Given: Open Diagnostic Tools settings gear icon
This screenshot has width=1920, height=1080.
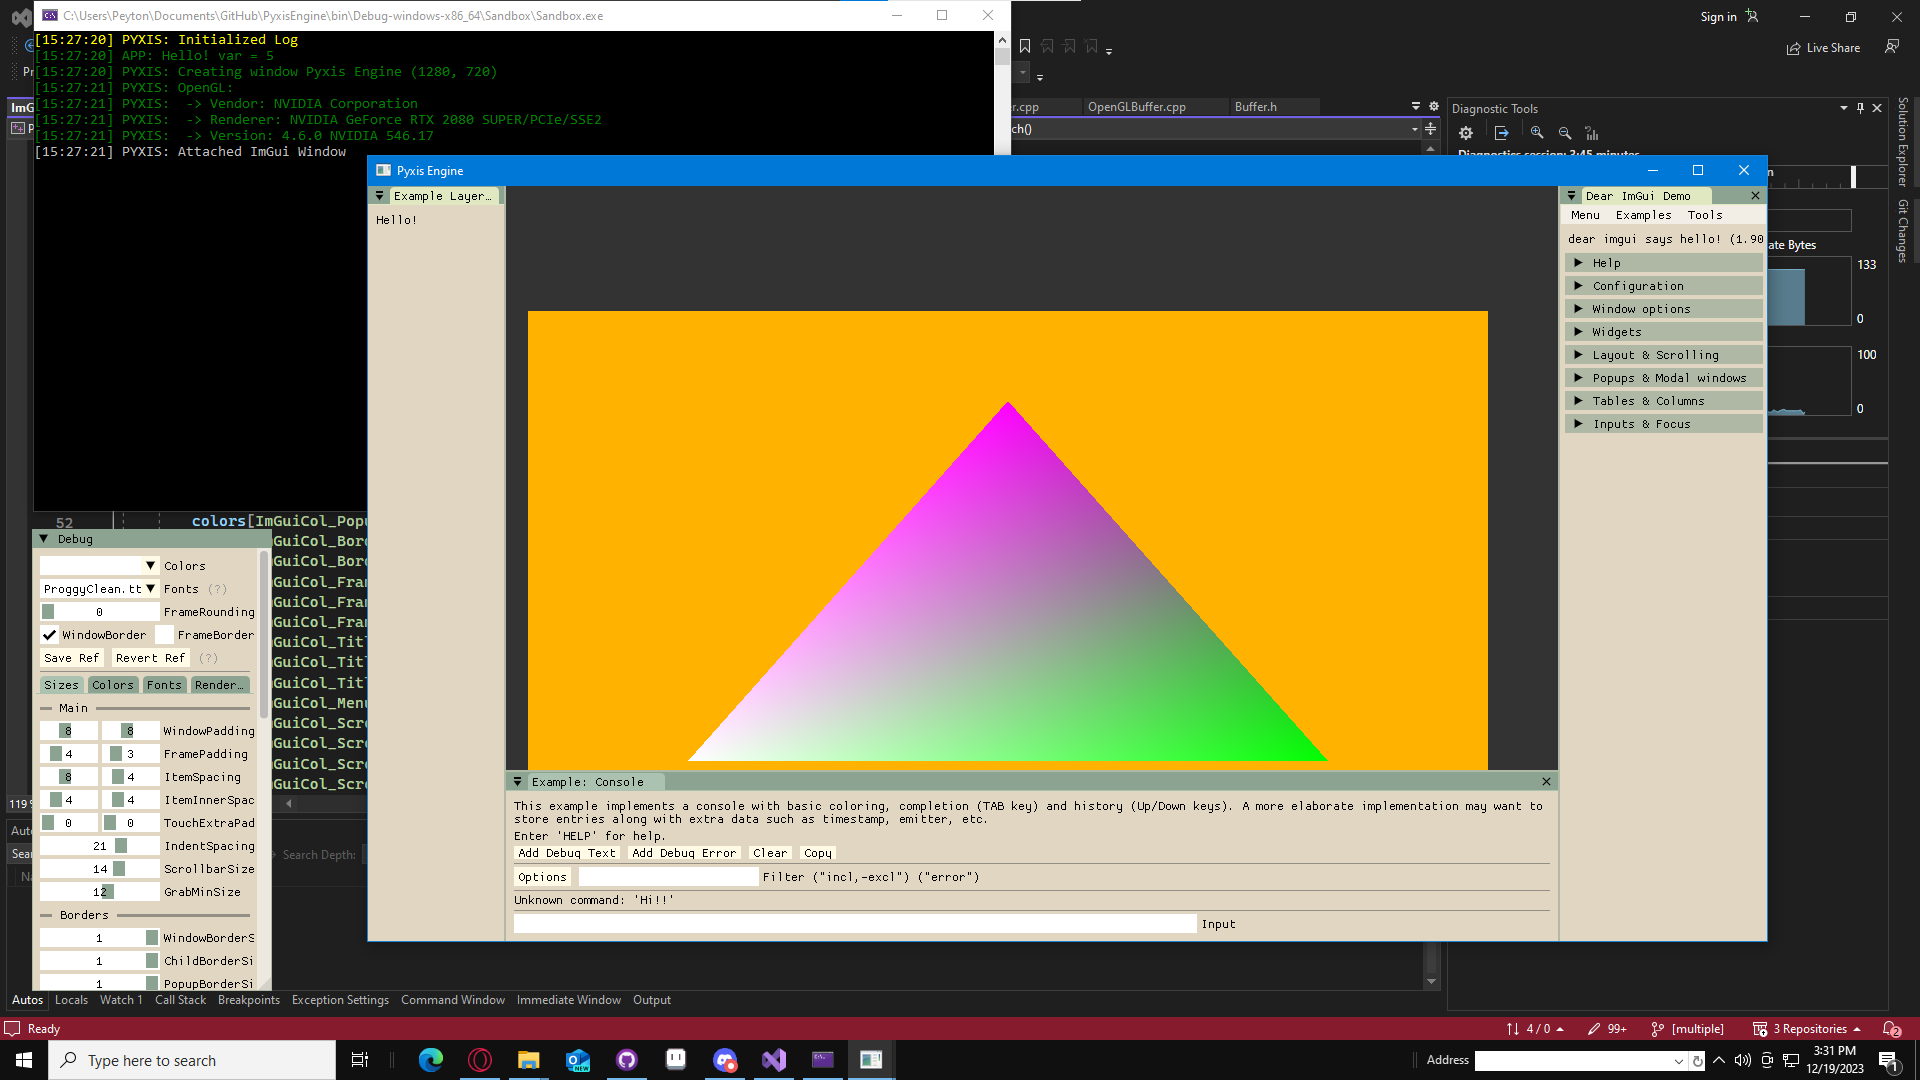Looking at the screenshot, I should pyautogui.click(x=1466, y=133).
